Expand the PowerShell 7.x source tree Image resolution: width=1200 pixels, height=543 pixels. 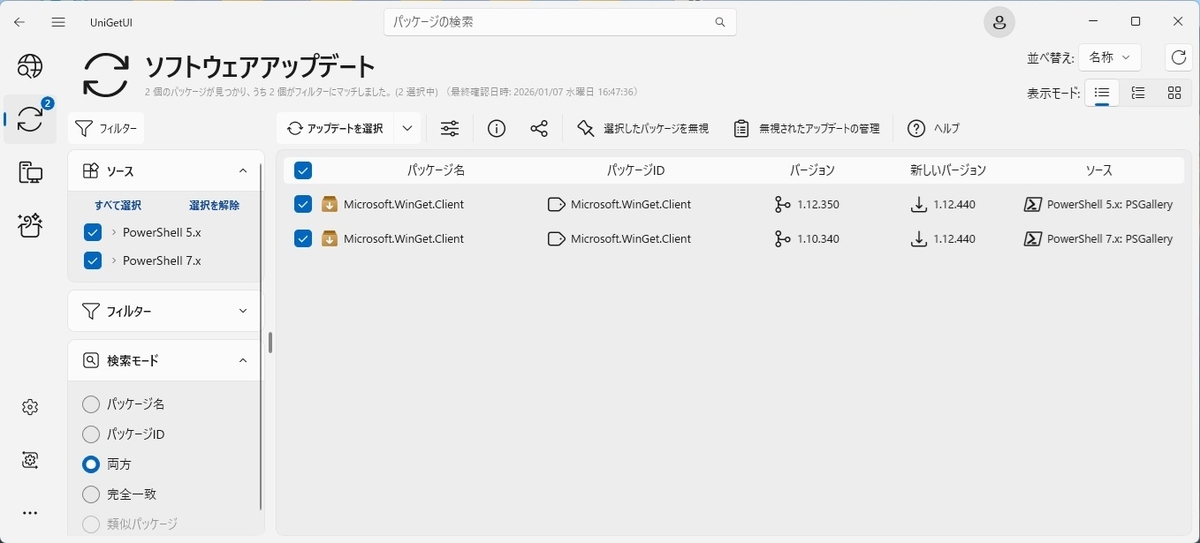[114, 260]
